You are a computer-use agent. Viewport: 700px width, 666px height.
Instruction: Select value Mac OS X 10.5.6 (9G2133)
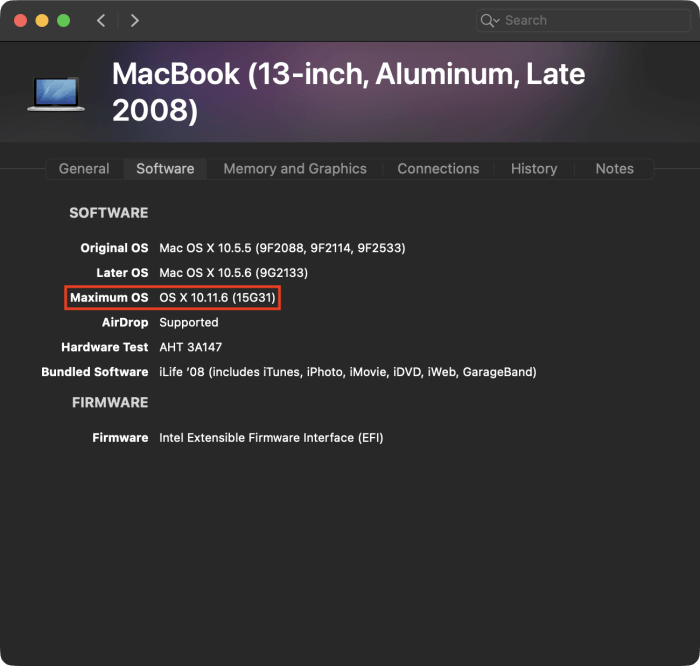click(x=233, y=273)
